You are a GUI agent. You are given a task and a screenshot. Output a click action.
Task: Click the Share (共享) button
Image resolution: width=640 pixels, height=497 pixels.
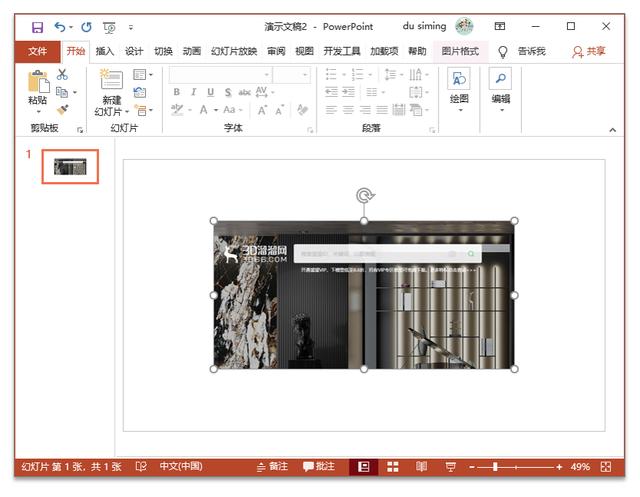coord(589,51)
